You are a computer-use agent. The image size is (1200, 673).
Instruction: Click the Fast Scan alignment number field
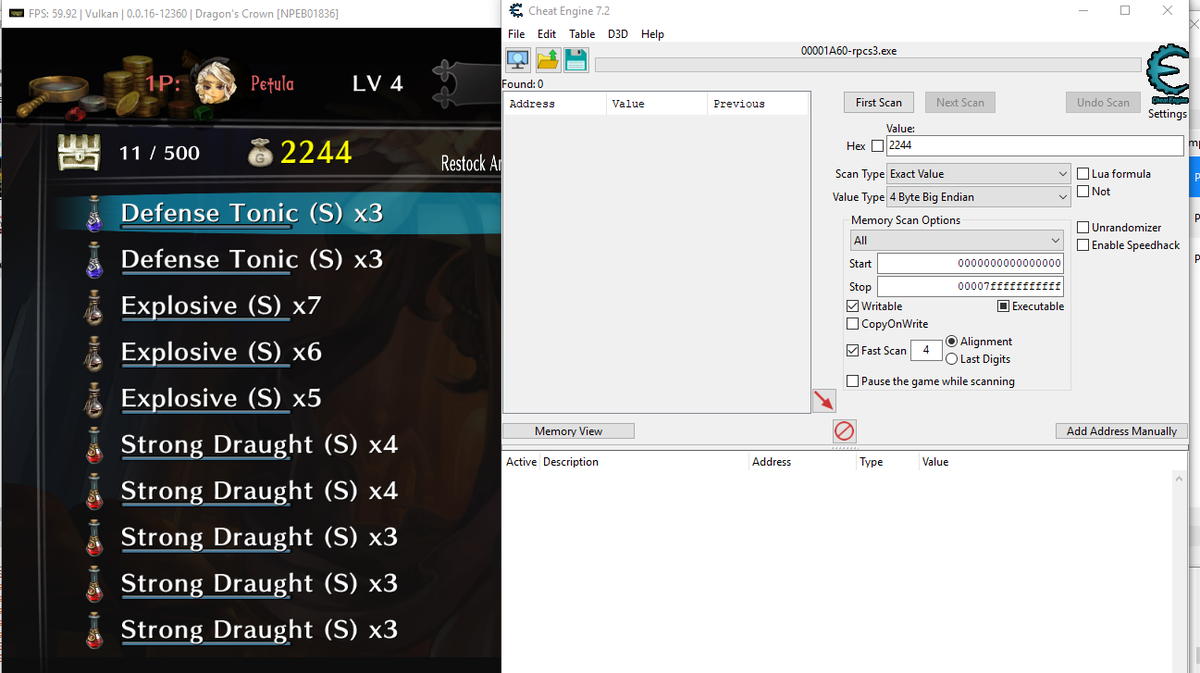click(926, 351)
